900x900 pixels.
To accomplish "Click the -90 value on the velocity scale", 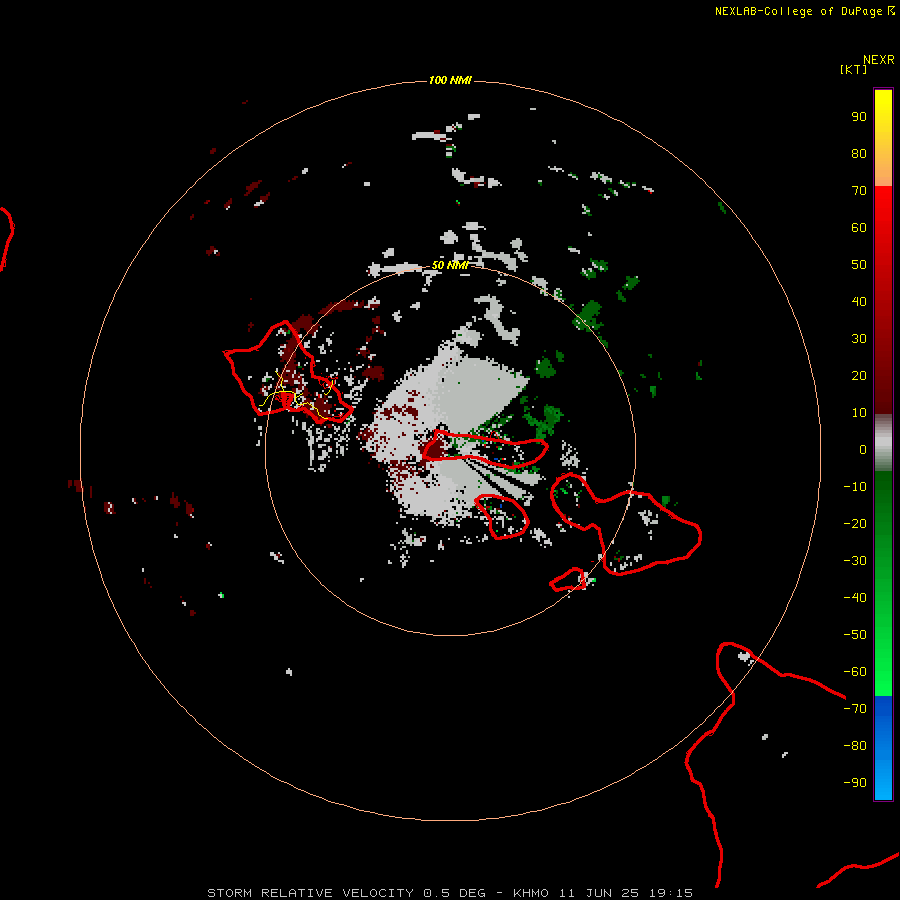I will (855, 782).
